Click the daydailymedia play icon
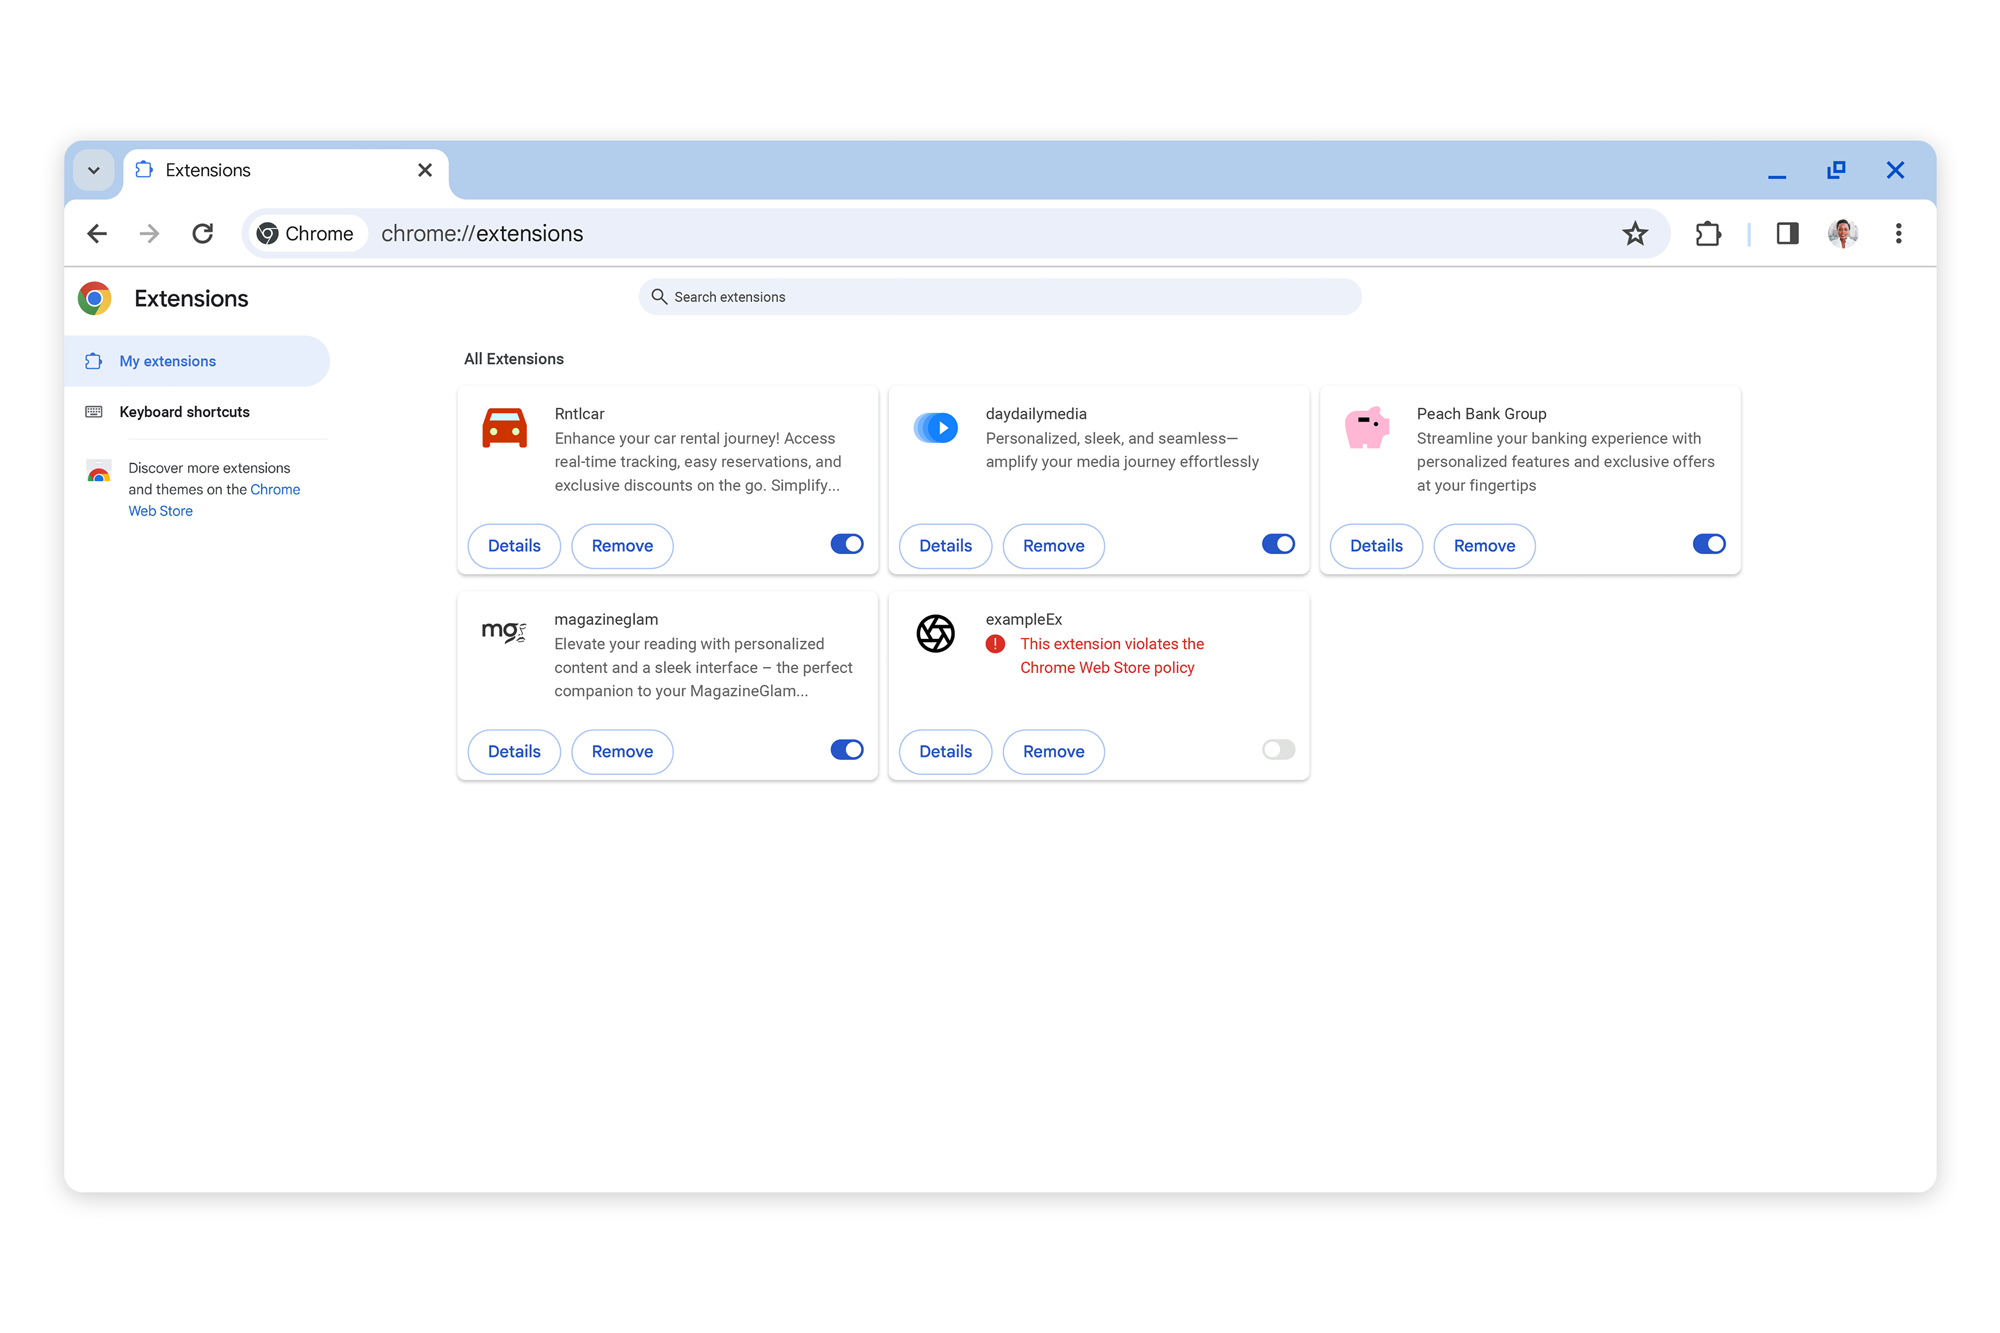 click(x=936, y=428)
